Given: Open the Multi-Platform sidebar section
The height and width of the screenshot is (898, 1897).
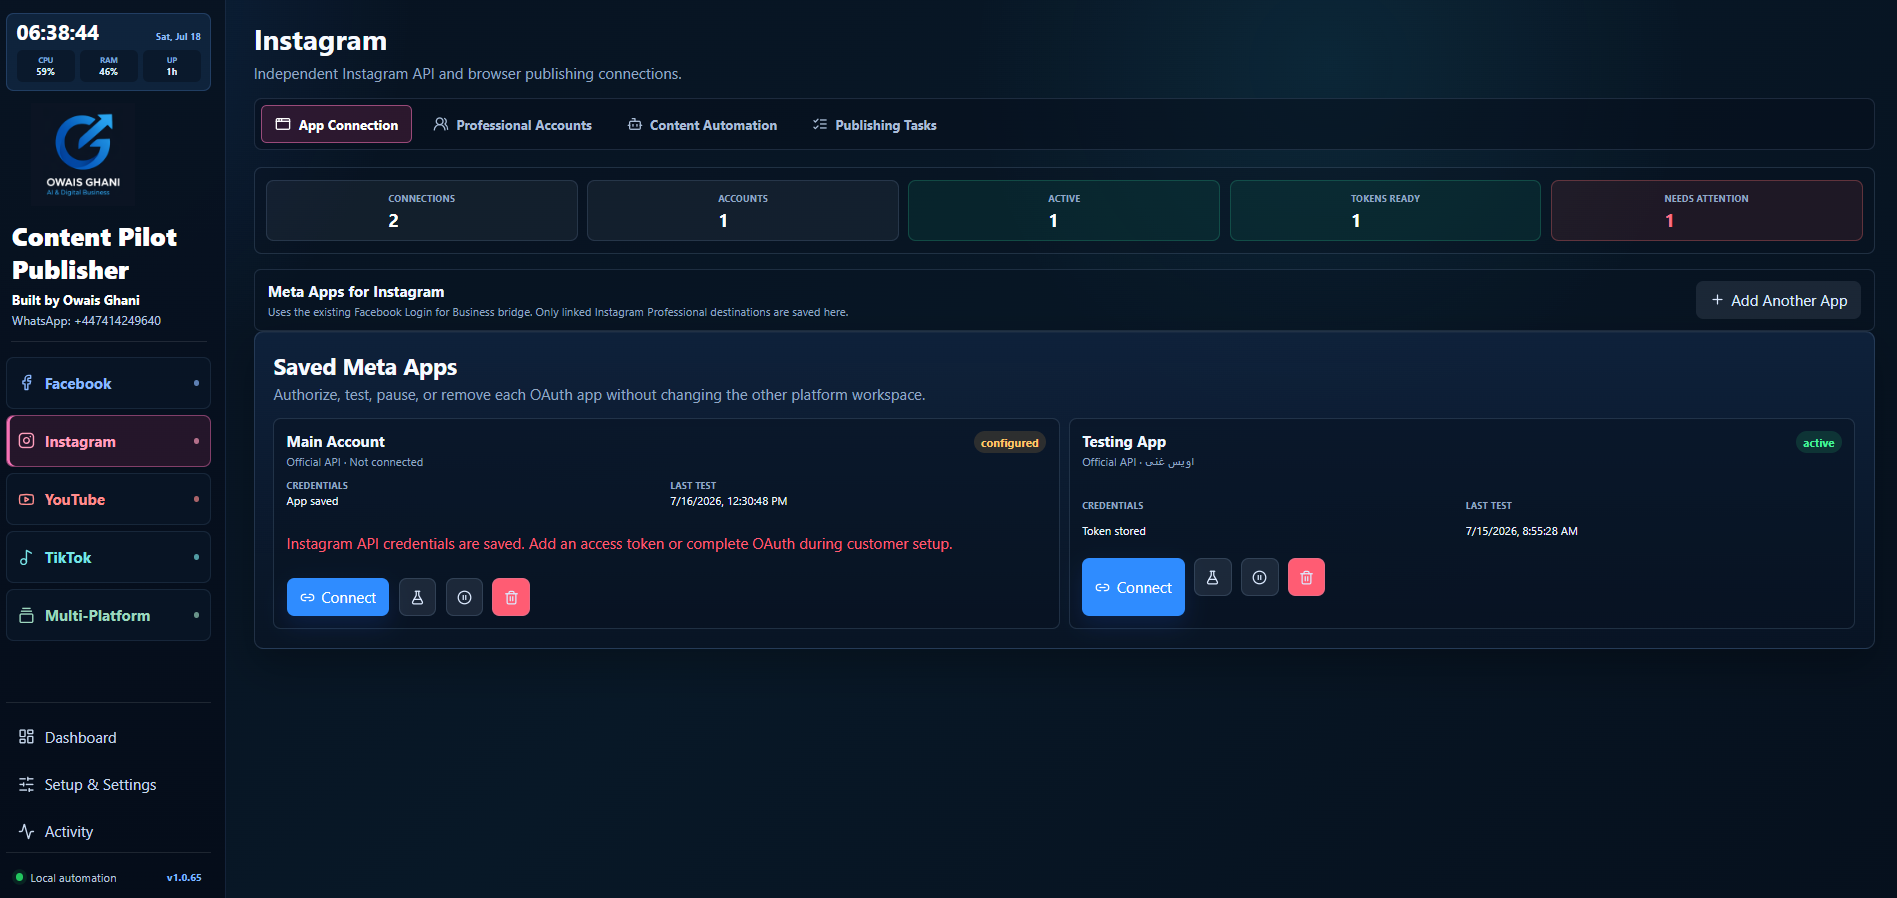Looking at the screenshot, I should point(108,615).
